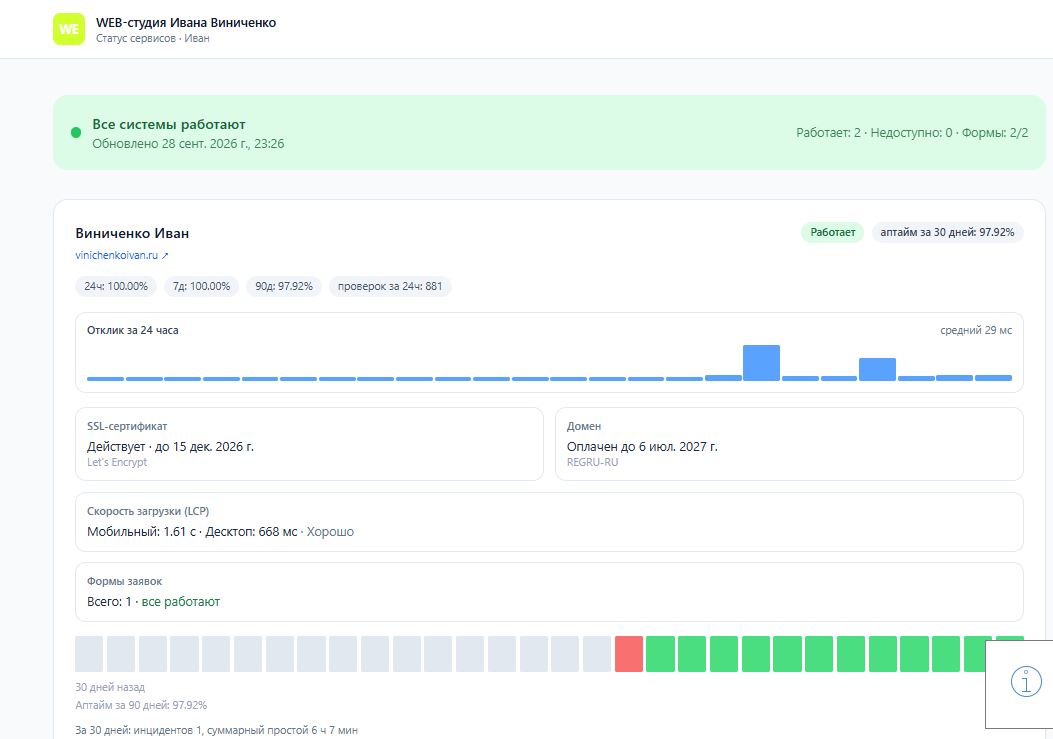Open the info icon button
Image resolution: width=1053 pixels, height=739 pixels.
pyautogui.click(x=1025, y=682)
